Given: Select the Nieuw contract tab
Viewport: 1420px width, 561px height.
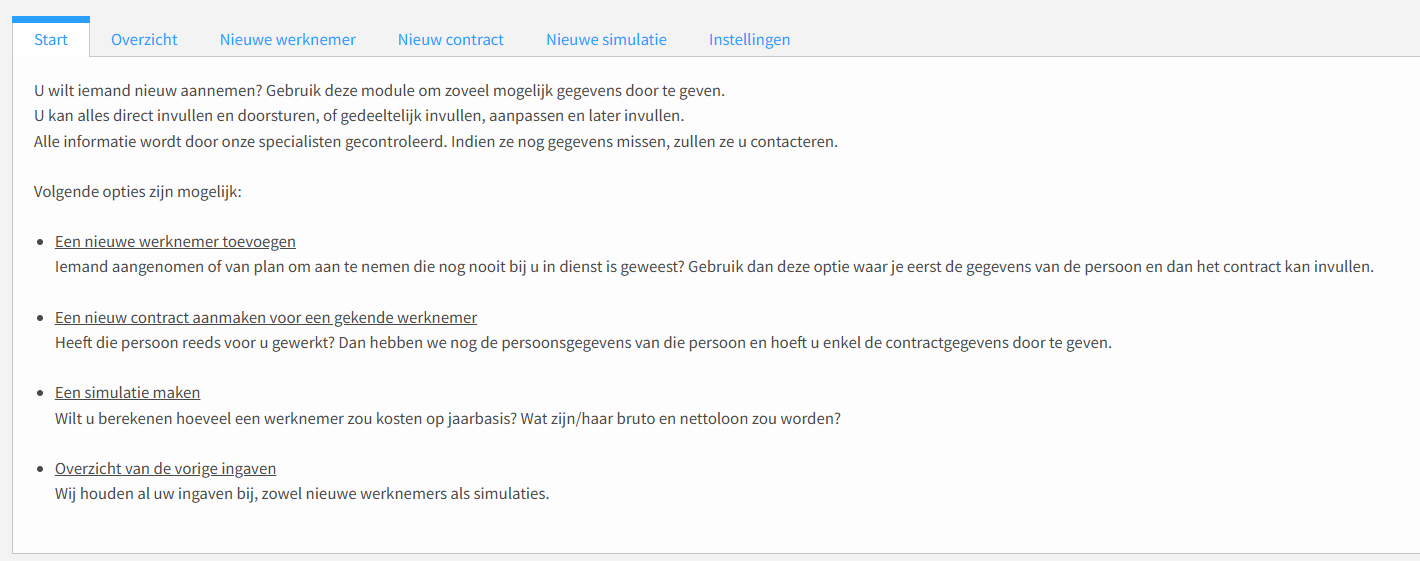Looking at the screenshot, I should [451, 39].
